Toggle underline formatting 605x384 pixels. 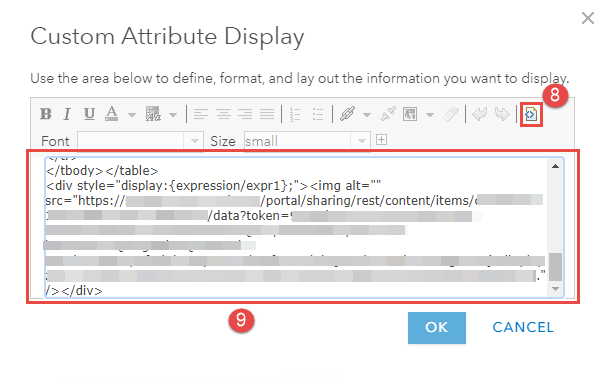[x=90, y=114]
